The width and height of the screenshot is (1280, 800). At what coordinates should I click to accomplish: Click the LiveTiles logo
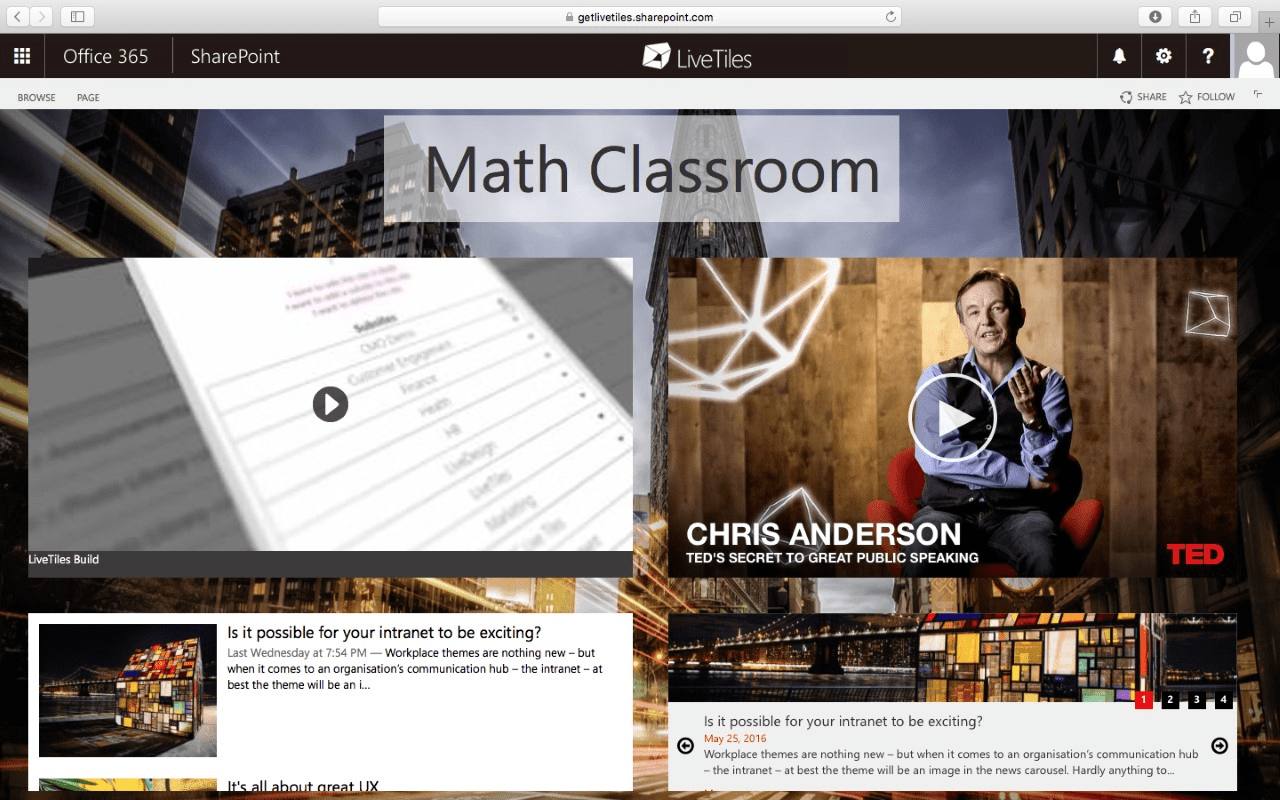point(697,57)
